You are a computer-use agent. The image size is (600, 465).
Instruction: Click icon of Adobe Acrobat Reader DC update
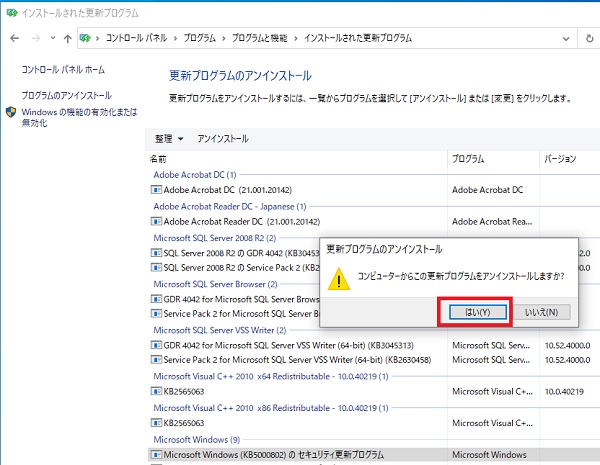click(x=156, y=222)
